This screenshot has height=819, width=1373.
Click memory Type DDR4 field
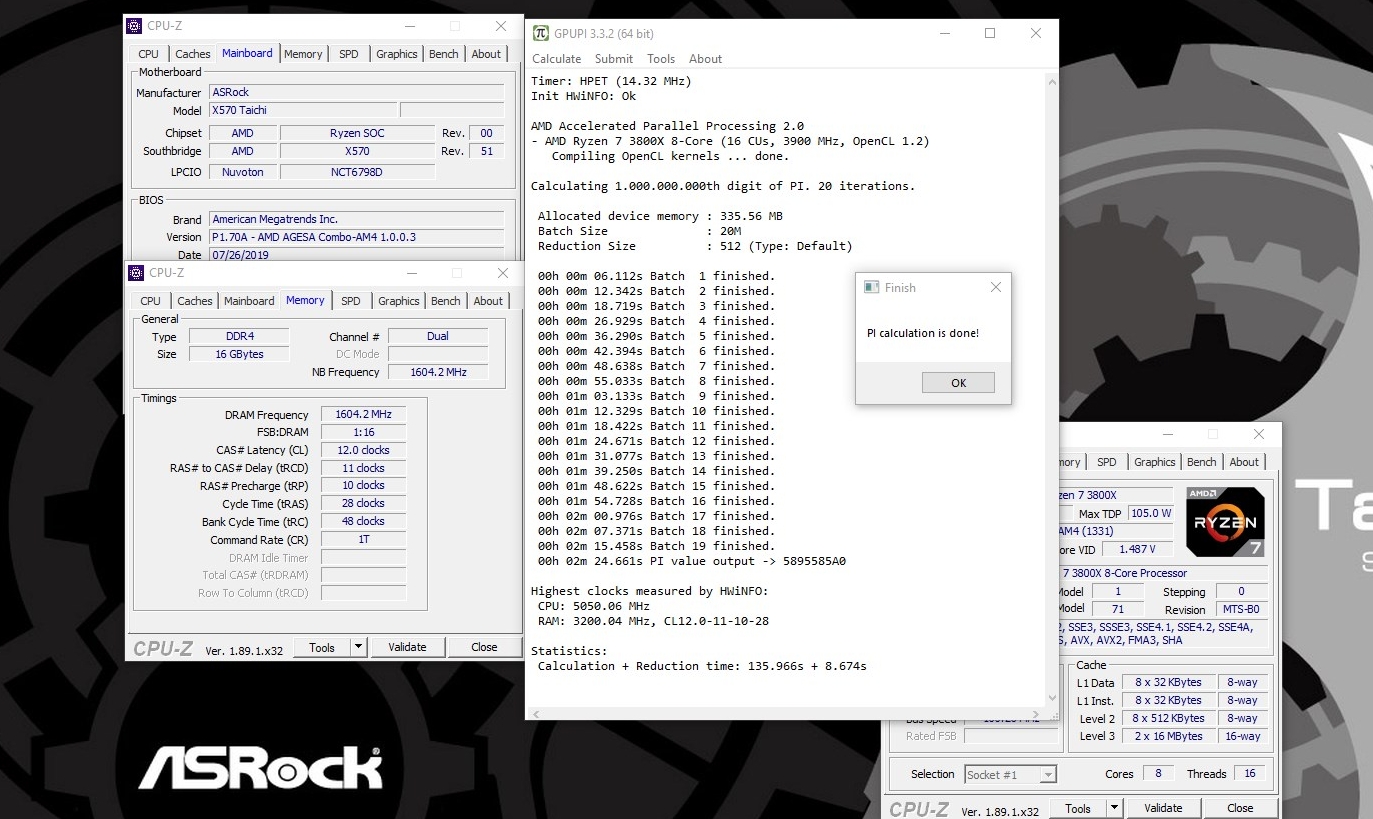click(x=239, y=336)
